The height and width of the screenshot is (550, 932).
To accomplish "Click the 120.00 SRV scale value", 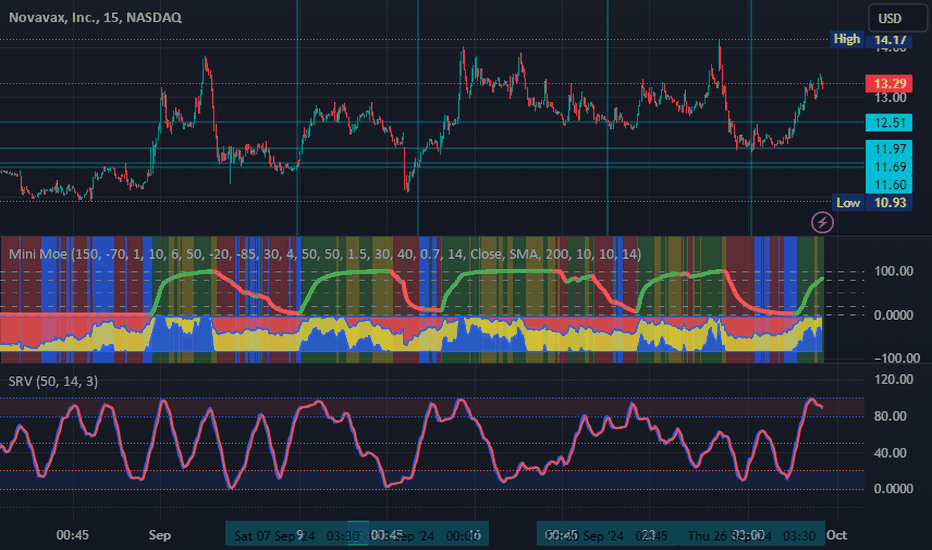I will coord(893,379).
